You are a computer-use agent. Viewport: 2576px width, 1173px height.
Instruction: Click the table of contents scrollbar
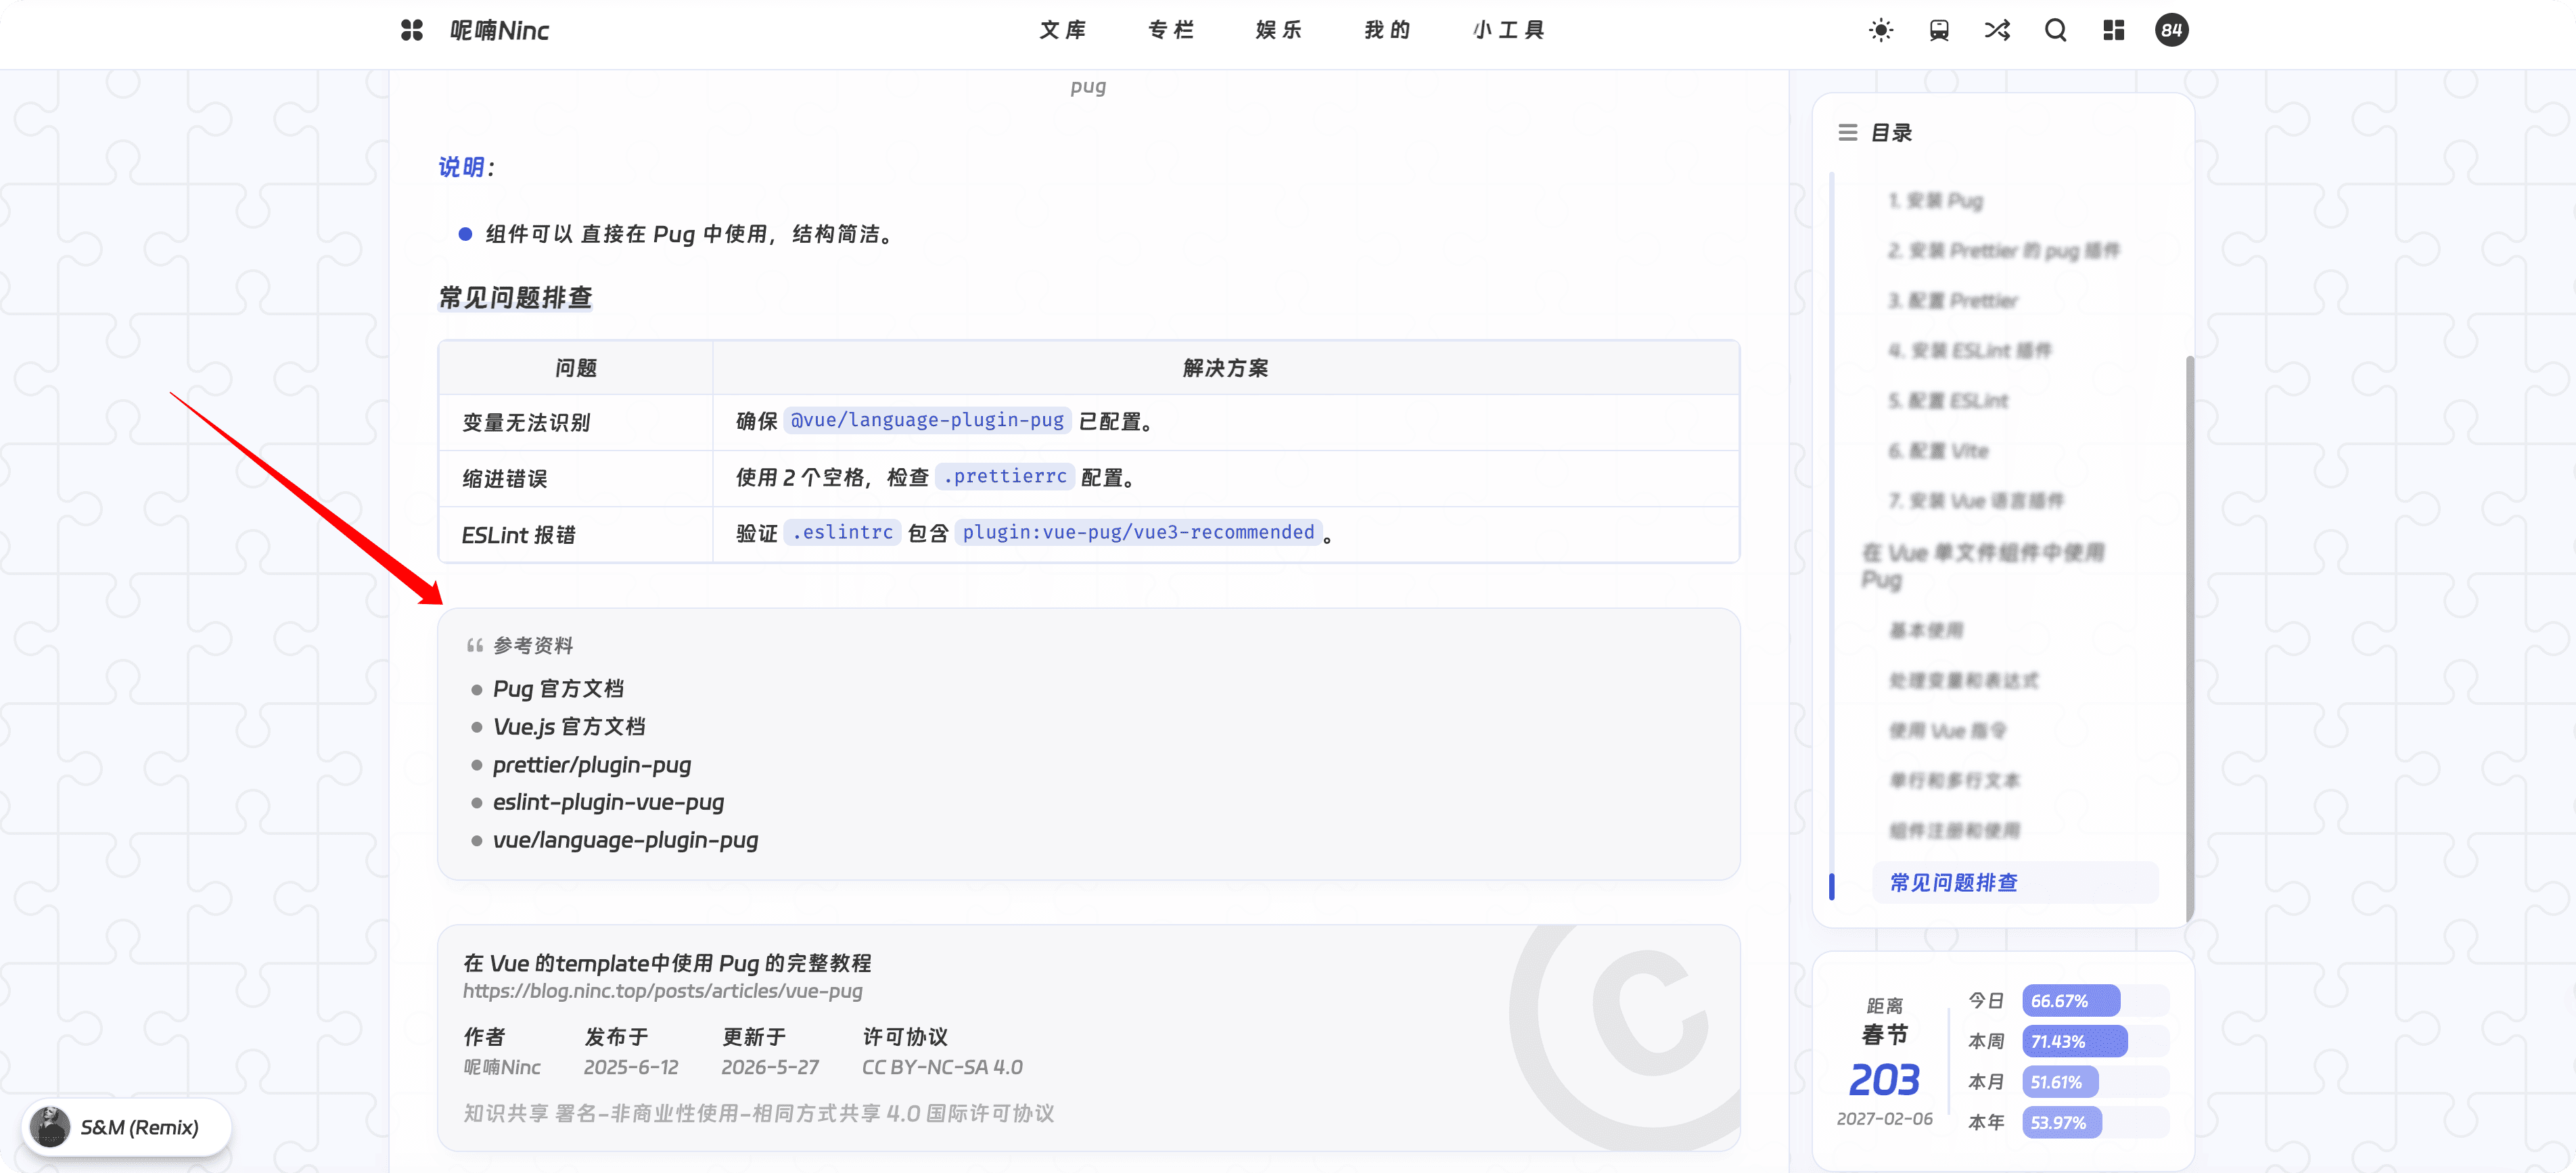2190,638
